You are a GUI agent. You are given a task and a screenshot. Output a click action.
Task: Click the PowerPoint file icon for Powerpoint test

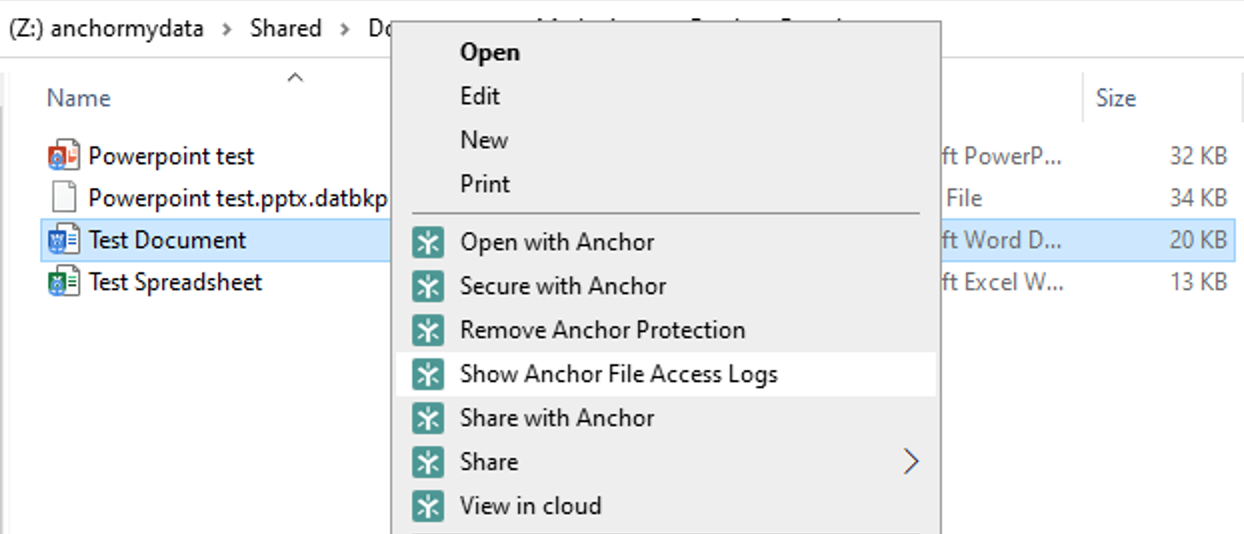tap(63, 157)
